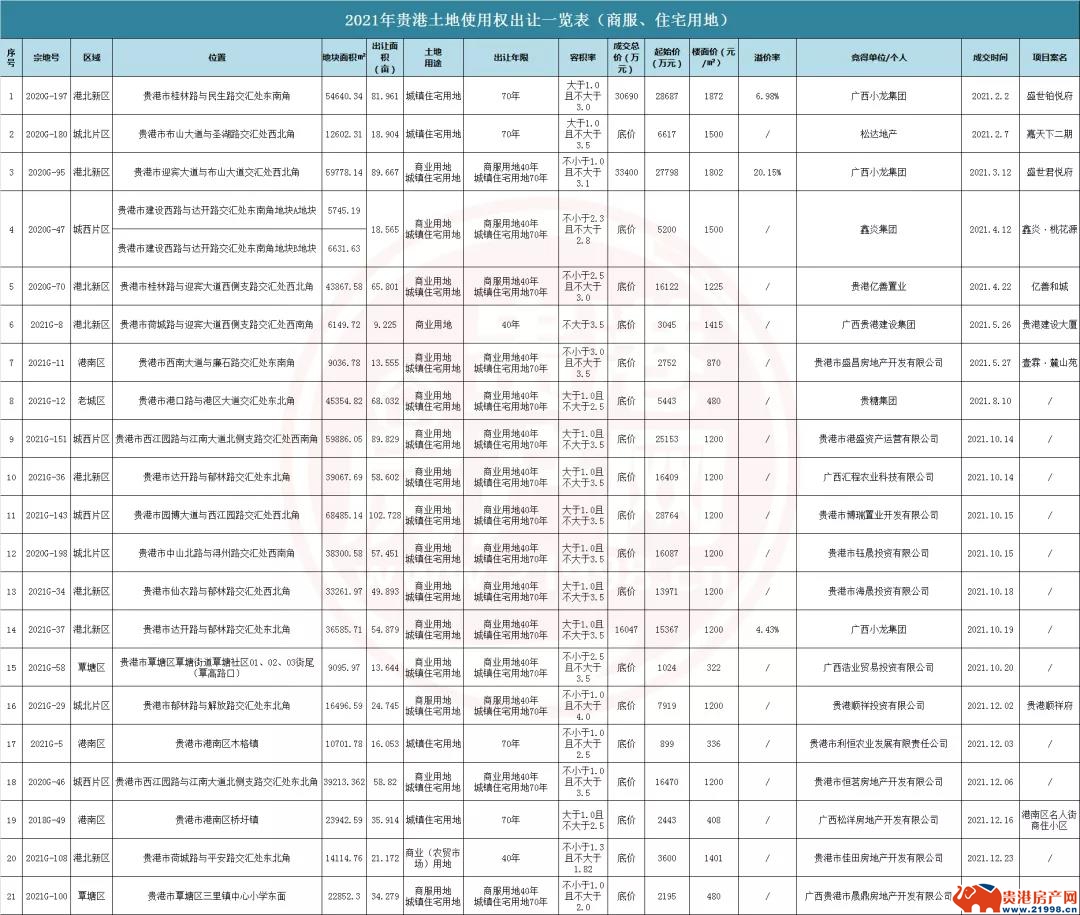Screen dimensions: 1080x915
Task: Click project name '嘉天下二期'
Action: pos(1049,134)
